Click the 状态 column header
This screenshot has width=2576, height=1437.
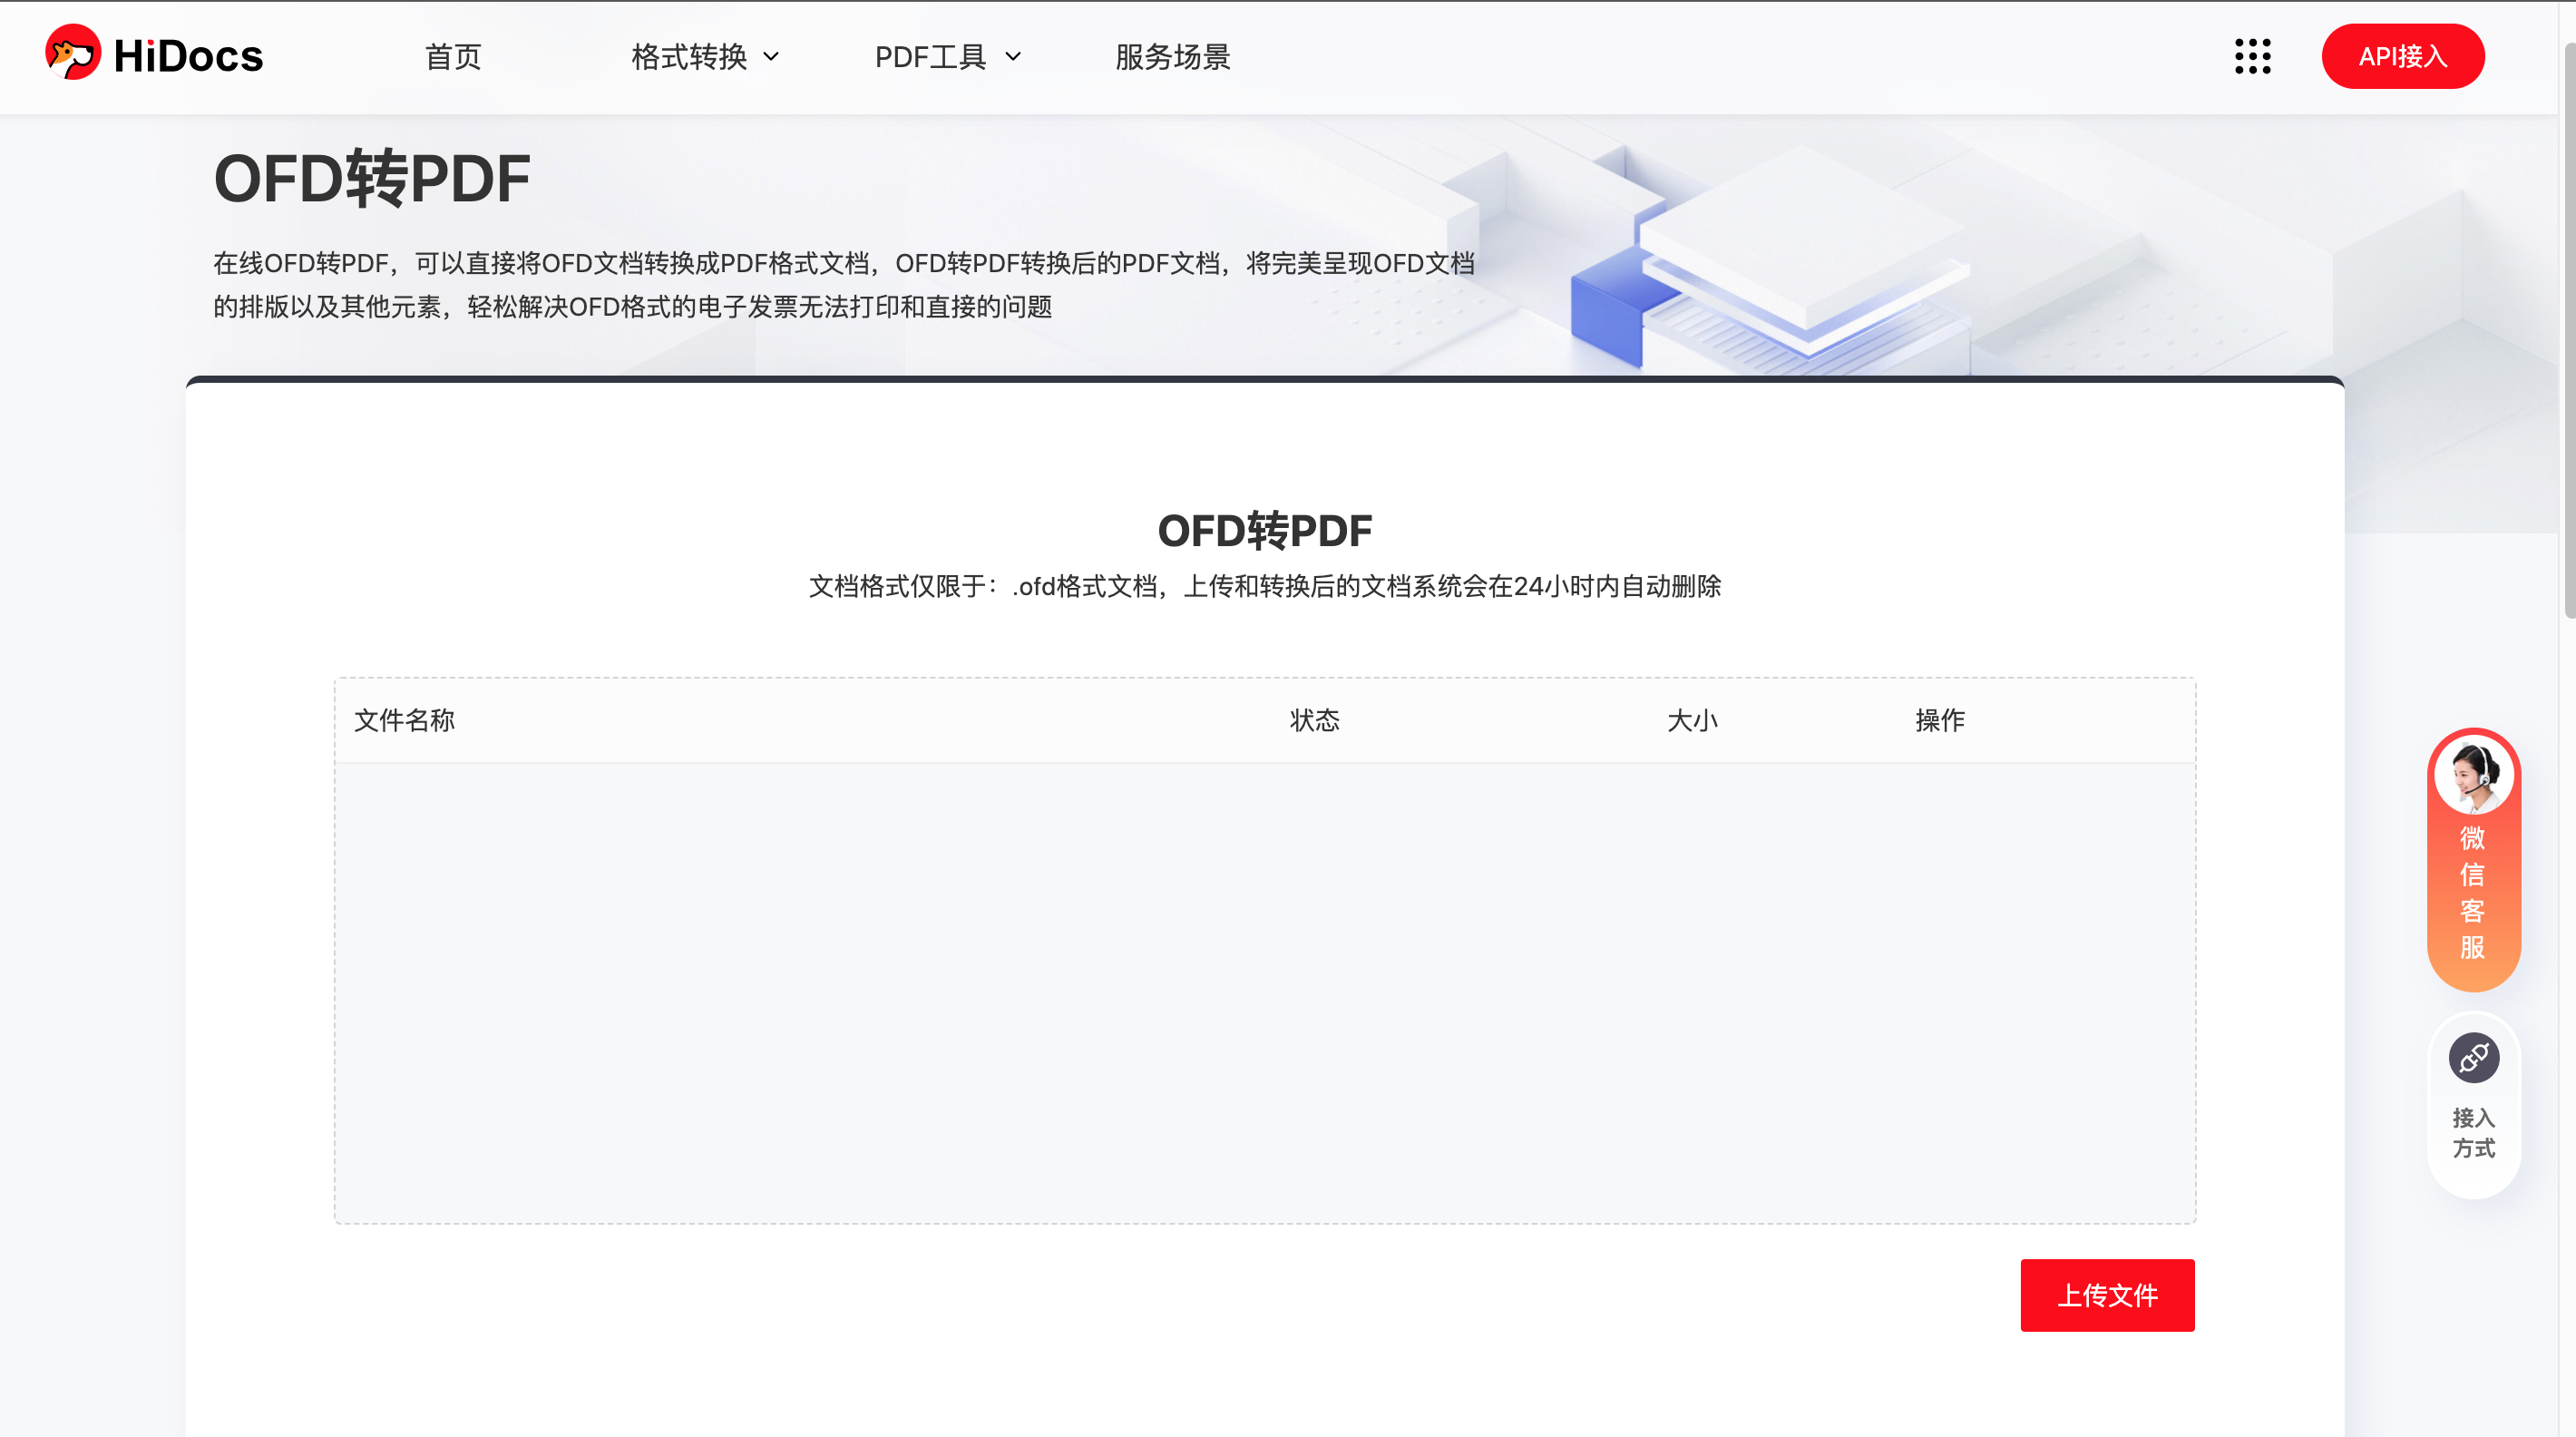point(1314,720)
